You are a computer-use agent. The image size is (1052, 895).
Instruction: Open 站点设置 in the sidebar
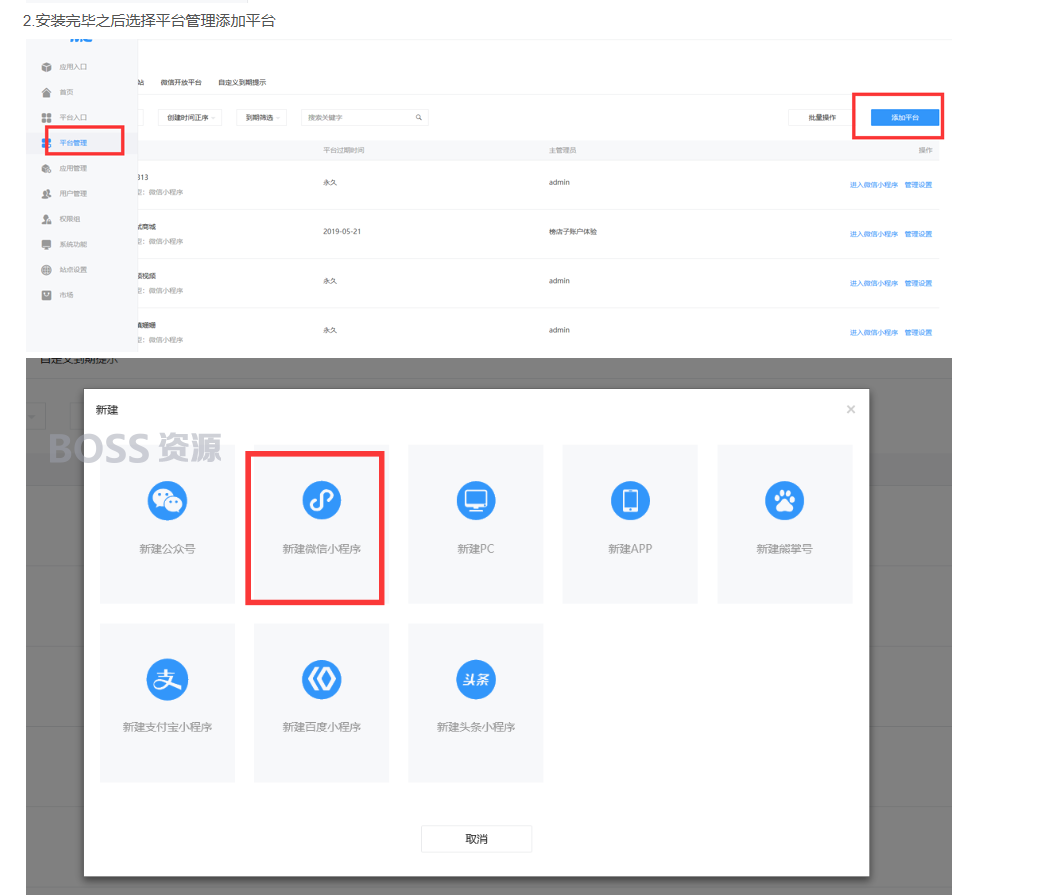[64, 270]
